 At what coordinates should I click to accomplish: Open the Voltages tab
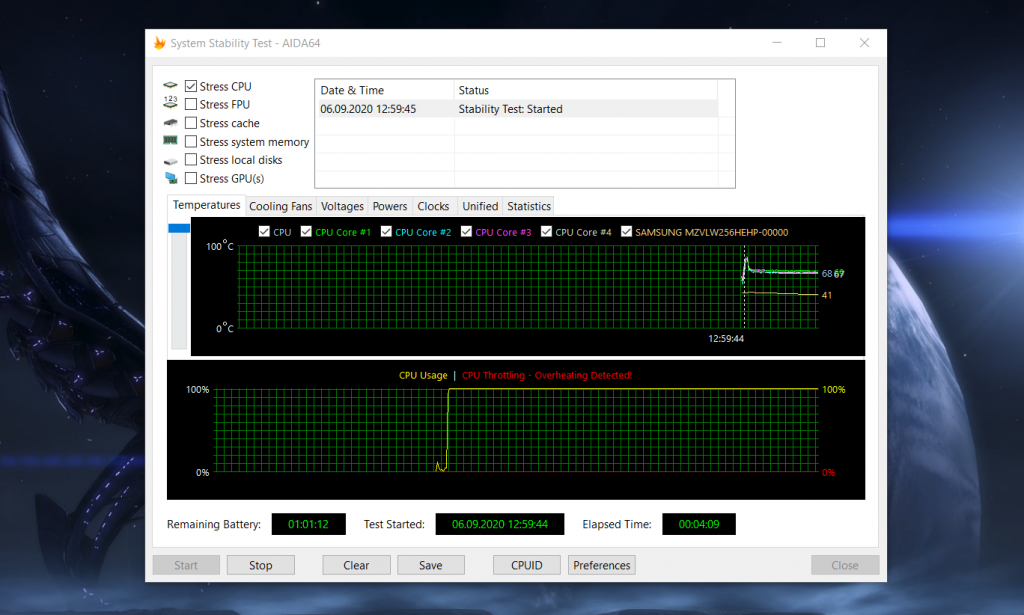click(342, 206)
